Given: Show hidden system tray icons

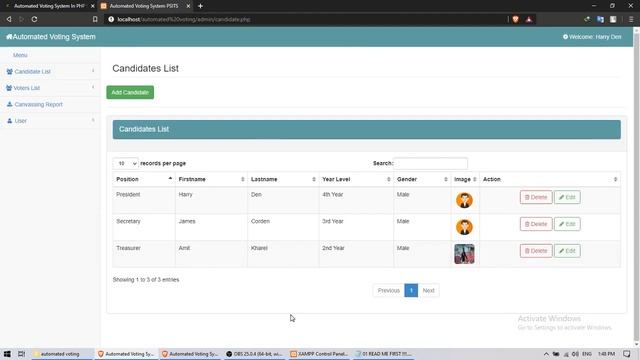Looking at the screenshot, I should 546,354.
